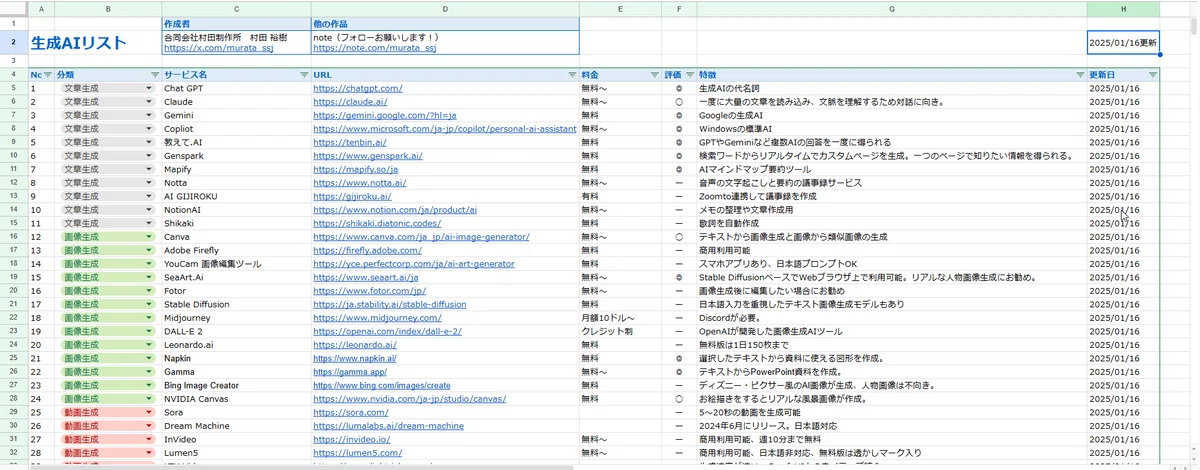The width and height of the screenshot is (1200, 470).
Task: Open the https://chatgpt.com/ link
Action: click(x=357, y=88)
